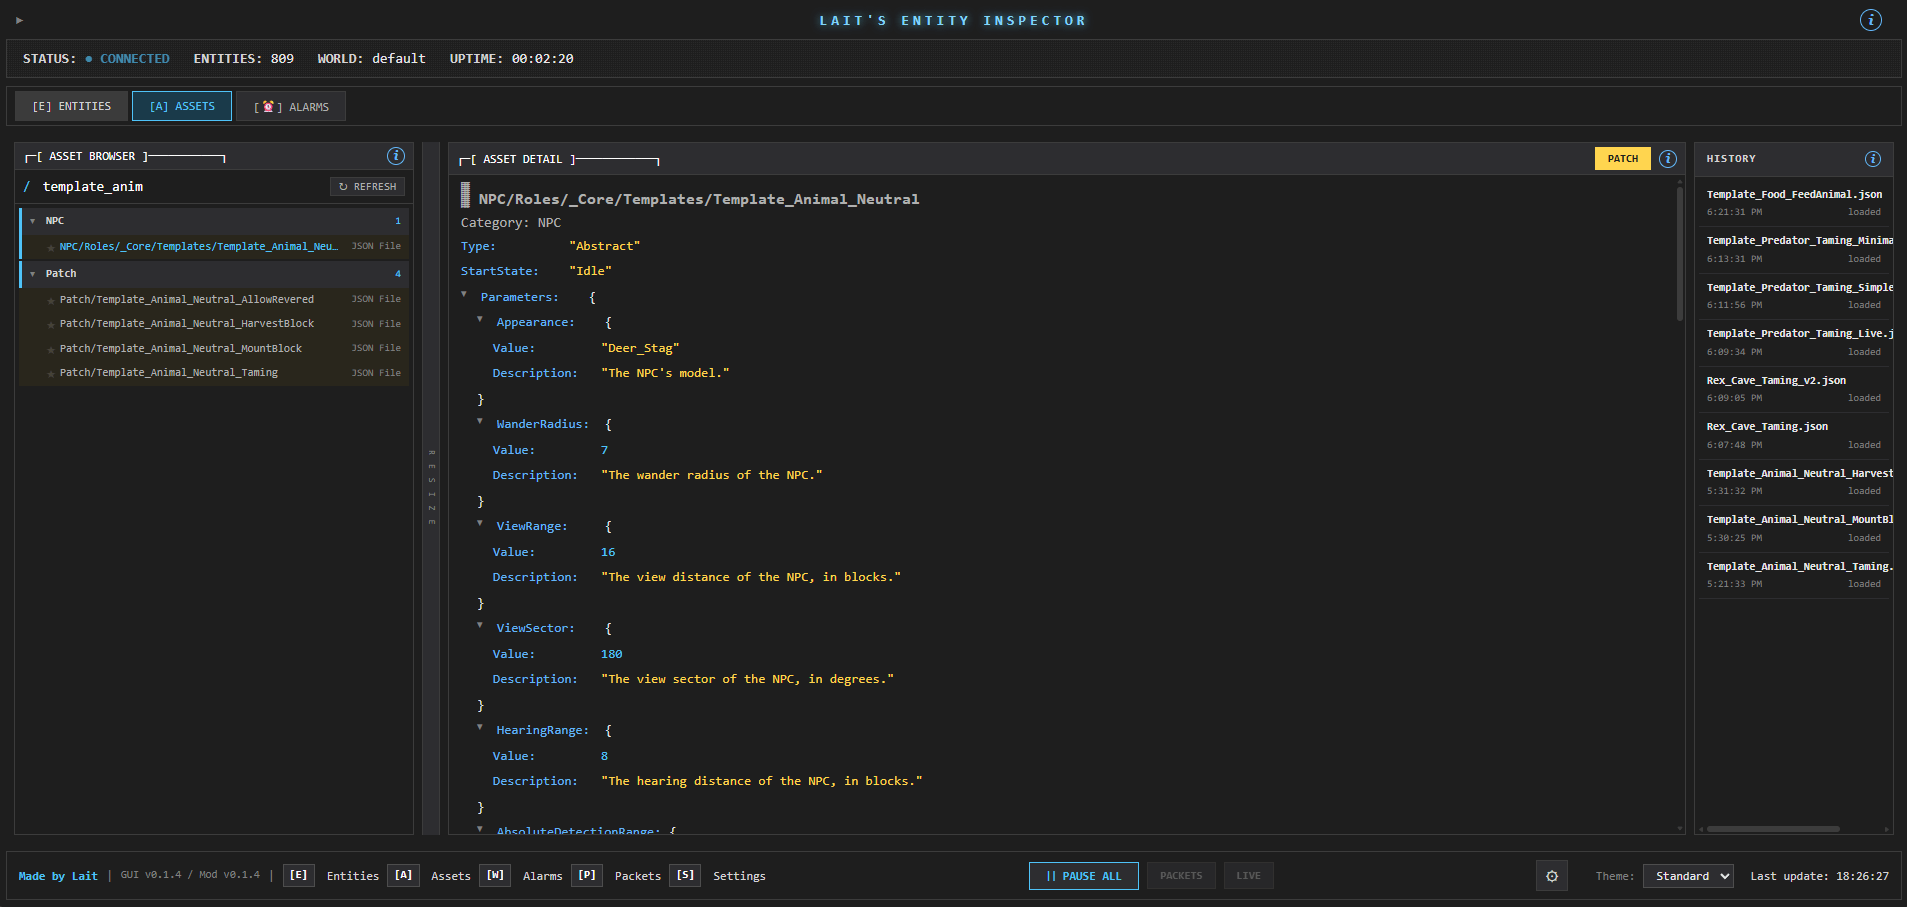Click the yellow PATCH button
Image resolution: width=1907 pixels, height=907 pixels.
point(1622,158)
